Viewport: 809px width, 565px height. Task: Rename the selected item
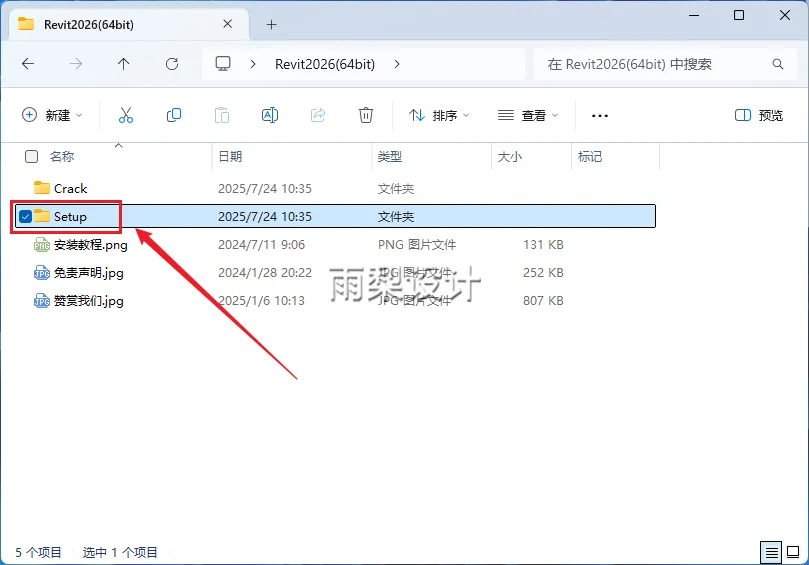[x=270, y=115]
